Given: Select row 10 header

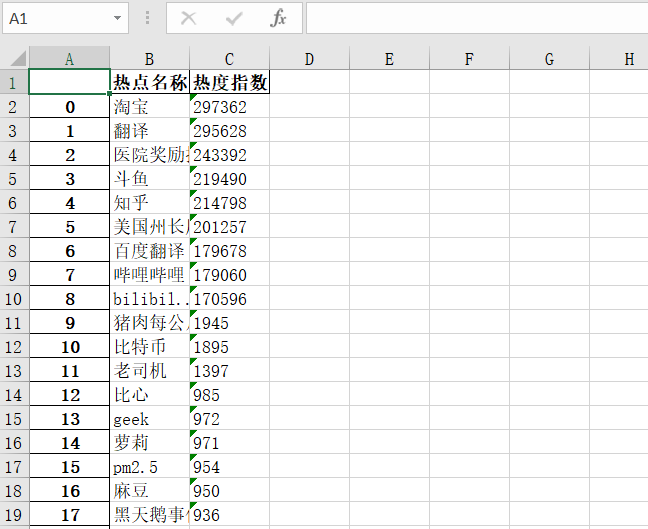Looking at the screenshot, I should [14, 298].
